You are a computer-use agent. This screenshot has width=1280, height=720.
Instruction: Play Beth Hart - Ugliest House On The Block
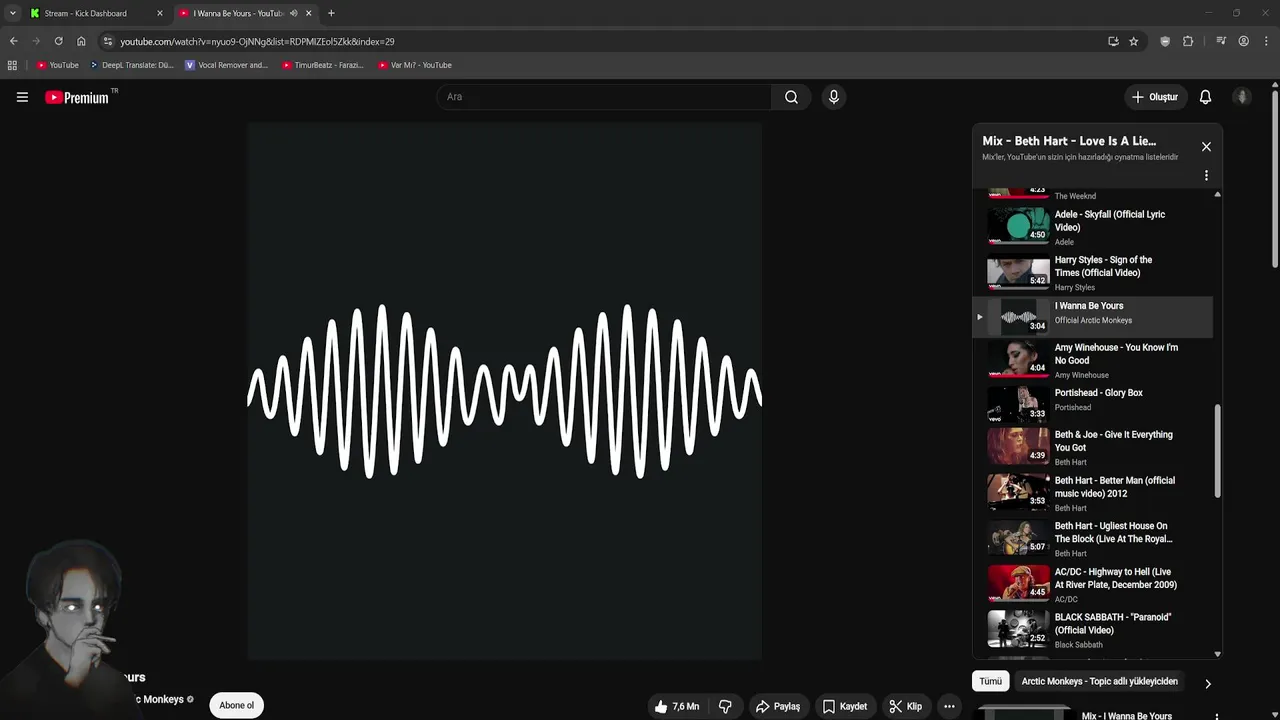1093,539
